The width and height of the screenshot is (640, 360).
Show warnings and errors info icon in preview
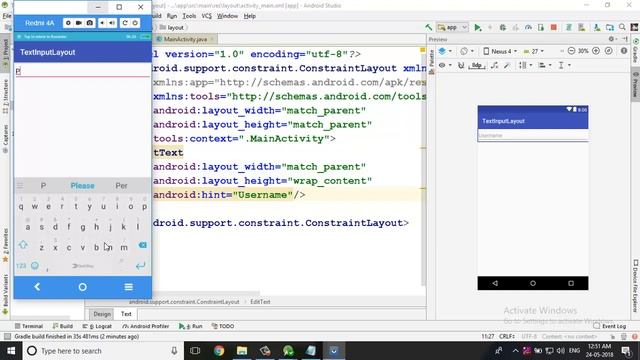624,51
